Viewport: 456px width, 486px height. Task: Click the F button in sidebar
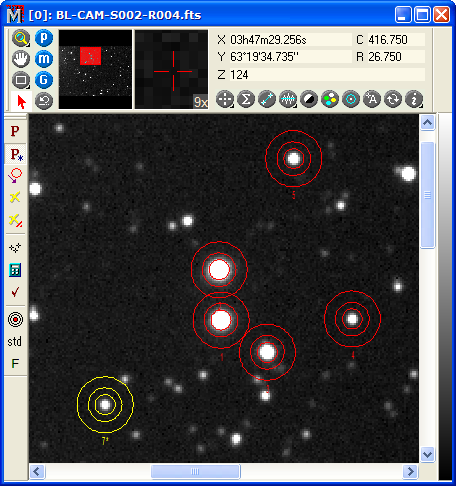[x=15, y=363]
